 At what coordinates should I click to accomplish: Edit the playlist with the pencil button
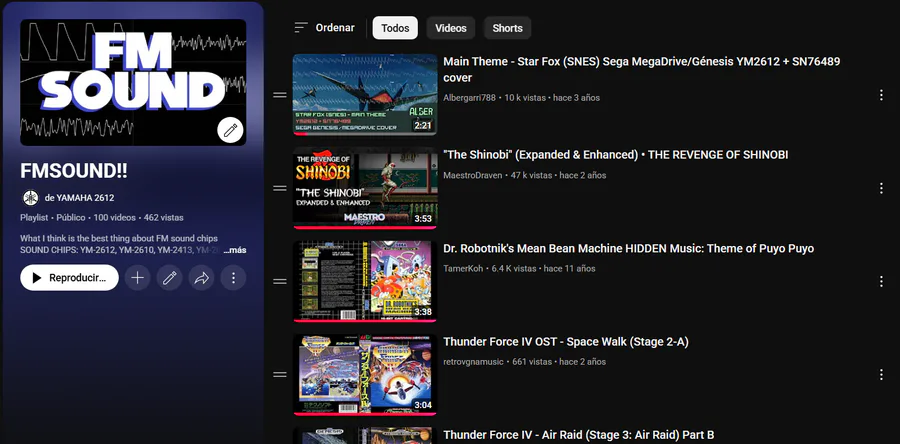169,278
